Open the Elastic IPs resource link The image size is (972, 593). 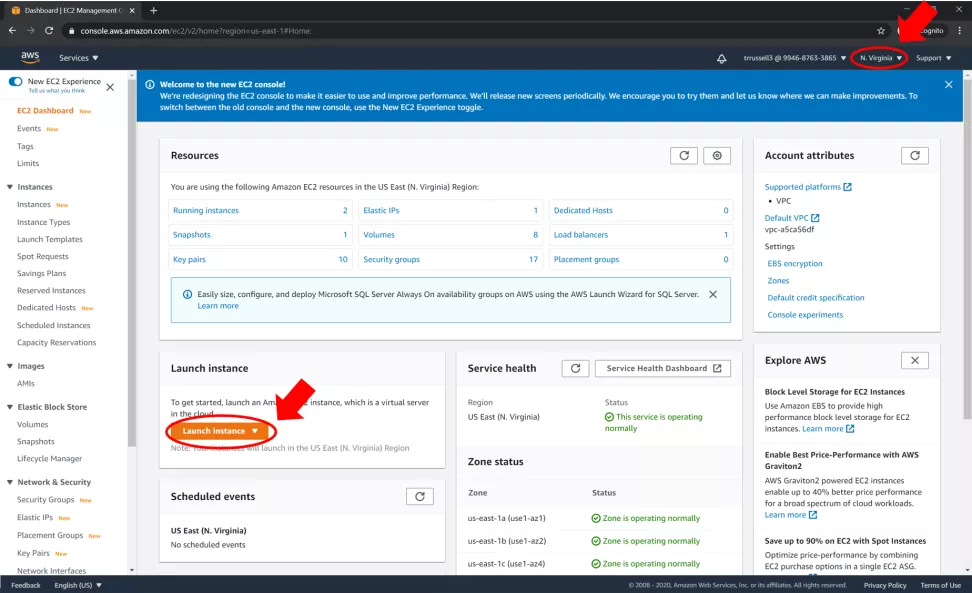[x=381, y=211]
